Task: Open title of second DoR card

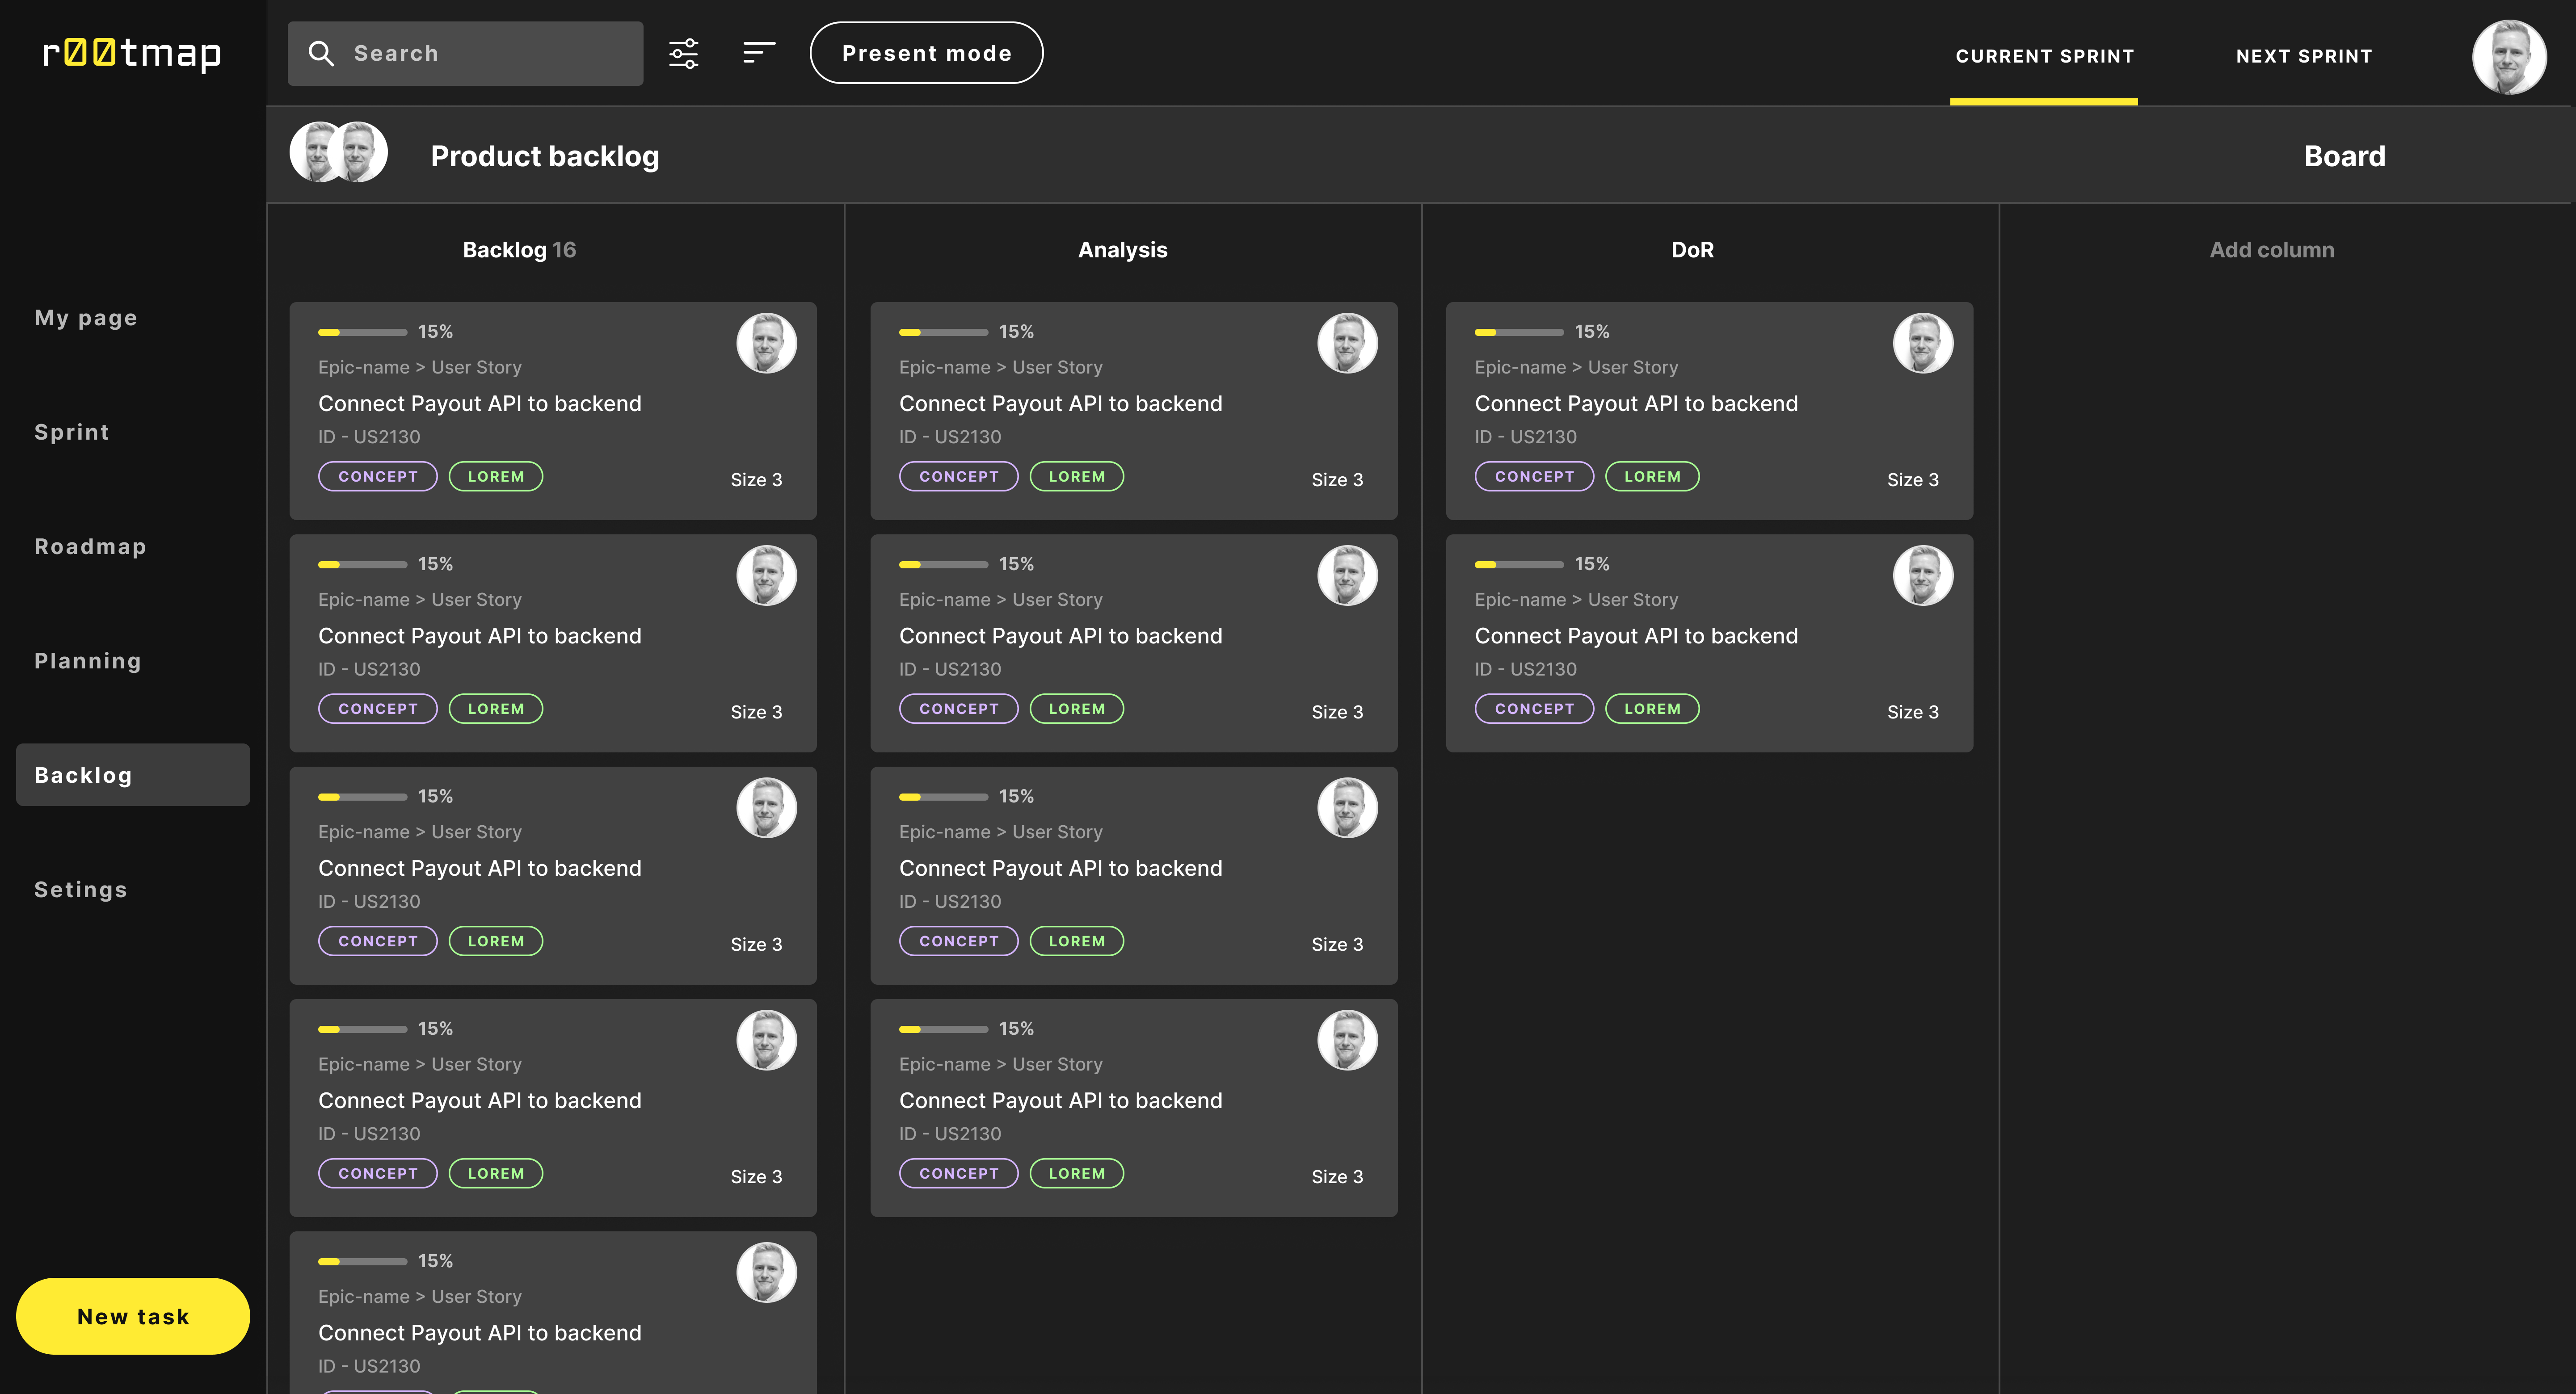Action: point(1636,636)
